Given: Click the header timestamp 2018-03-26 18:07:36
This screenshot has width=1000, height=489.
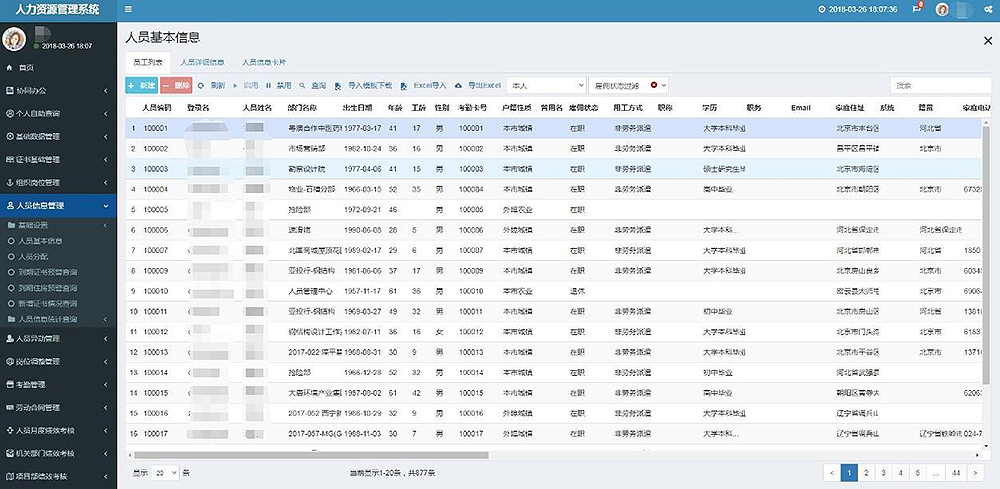Looking at the screenshot, I should point(862,10).
